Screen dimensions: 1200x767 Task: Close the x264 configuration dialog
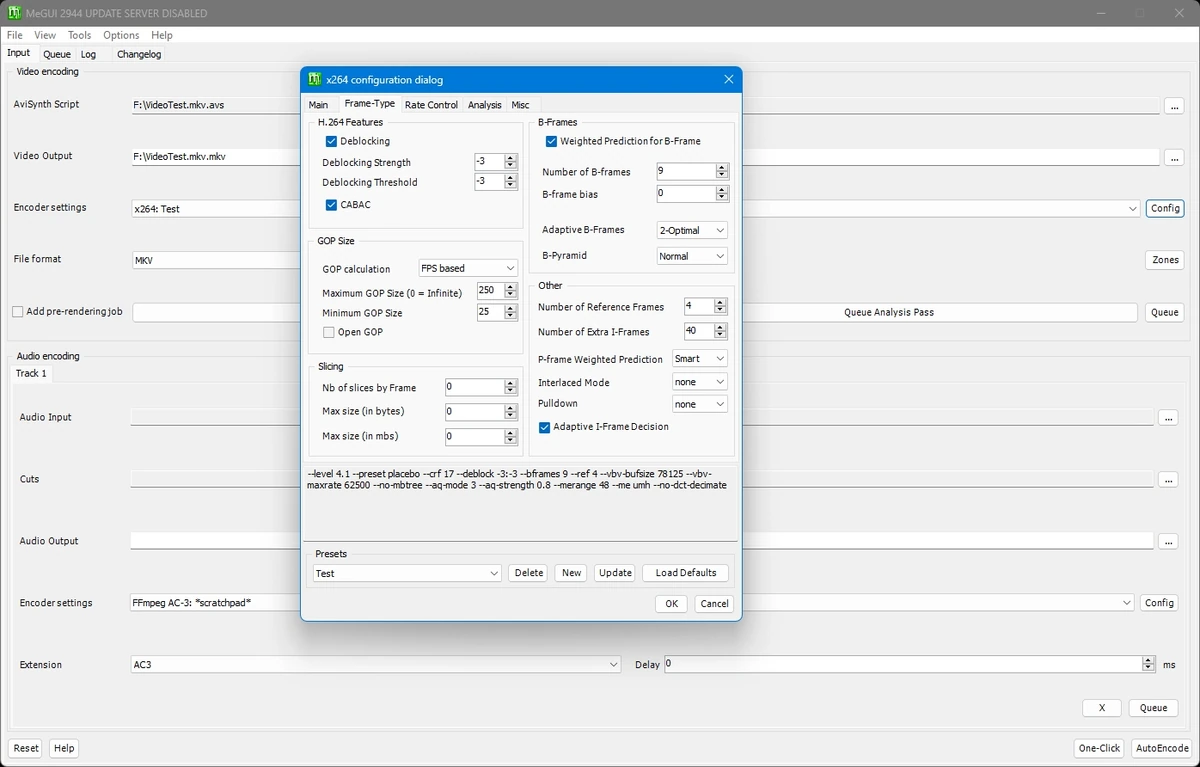728,79
